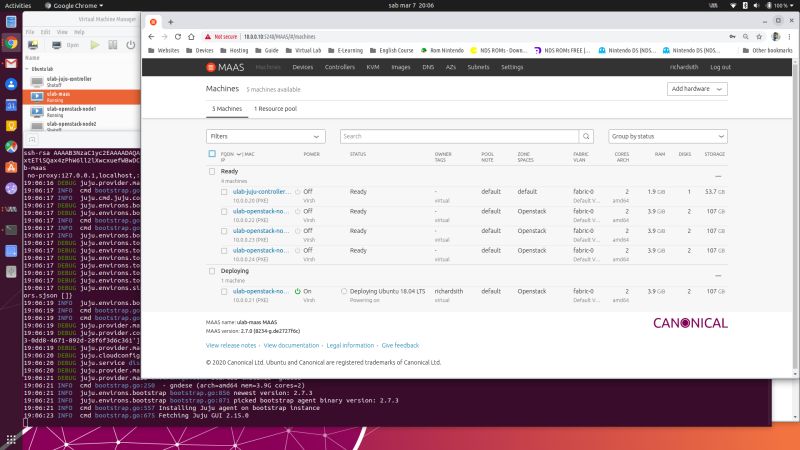Click create new VM icon in Virtual Machine Manager
This screenshot has height=450, width=800.
tap(33, 45)
